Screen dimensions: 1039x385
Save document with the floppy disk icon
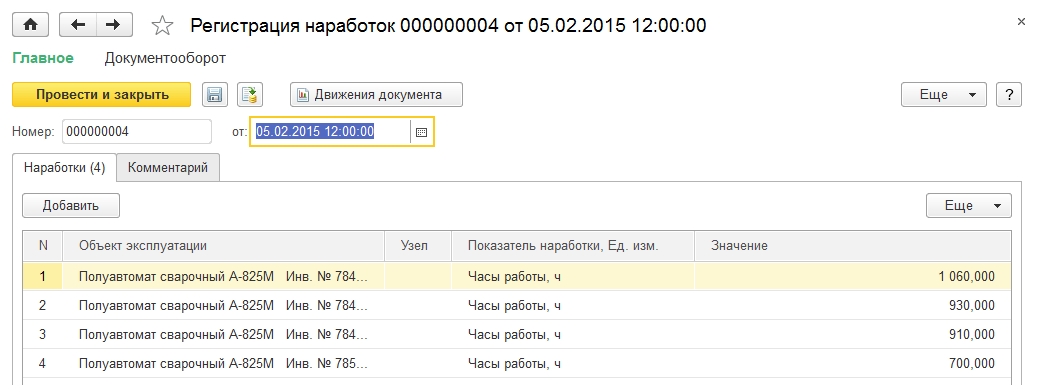tap(214, 95)
